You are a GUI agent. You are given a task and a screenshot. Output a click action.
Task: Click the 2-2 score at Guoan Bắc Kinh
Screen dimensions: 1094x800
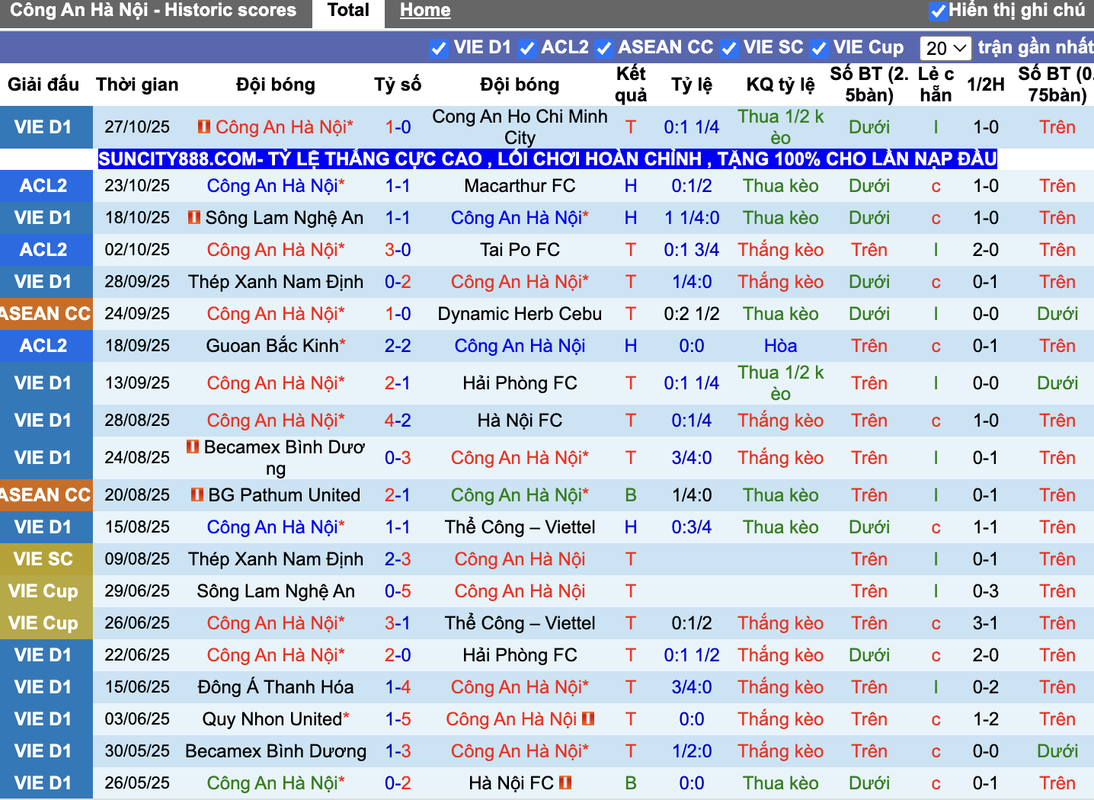pos(398,346)
